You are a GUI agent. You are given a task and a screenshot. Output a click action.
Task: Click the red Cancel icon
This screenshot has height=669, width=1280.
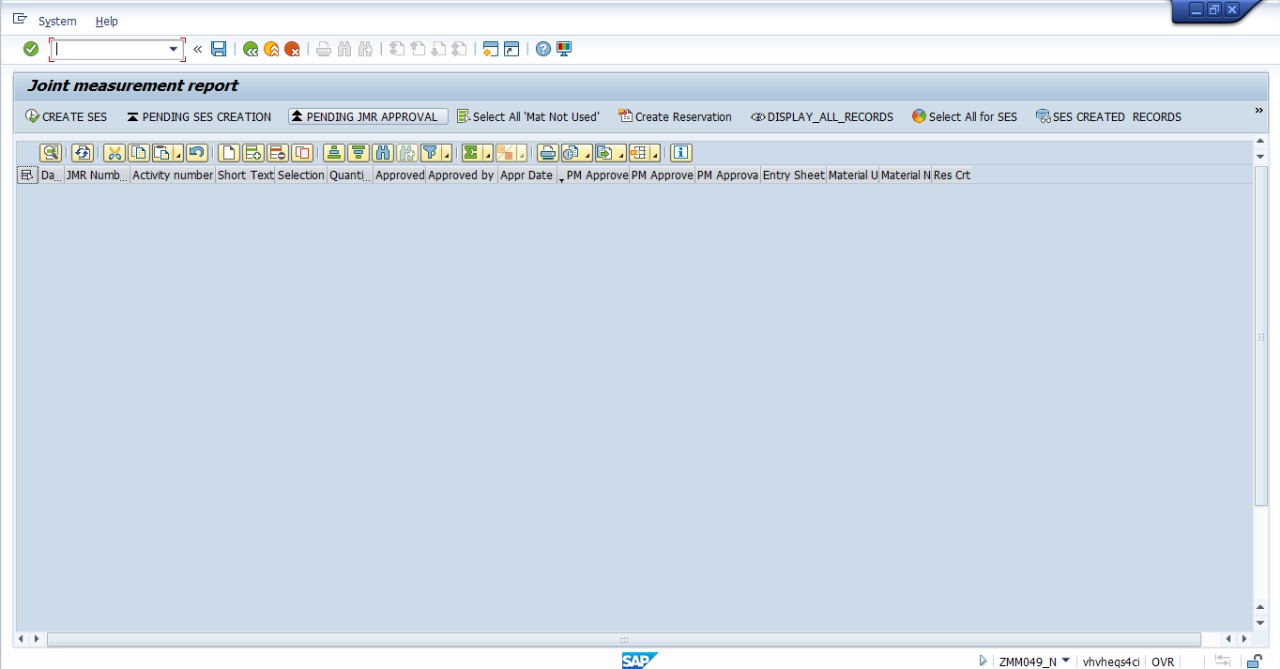(x=292, y=49)
